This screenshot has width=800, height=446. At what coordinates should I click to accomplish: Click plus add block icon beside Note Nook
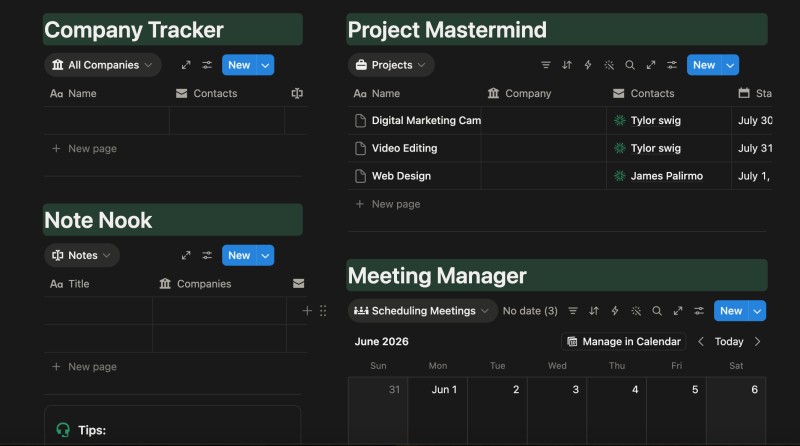click(x=307, y=311)
